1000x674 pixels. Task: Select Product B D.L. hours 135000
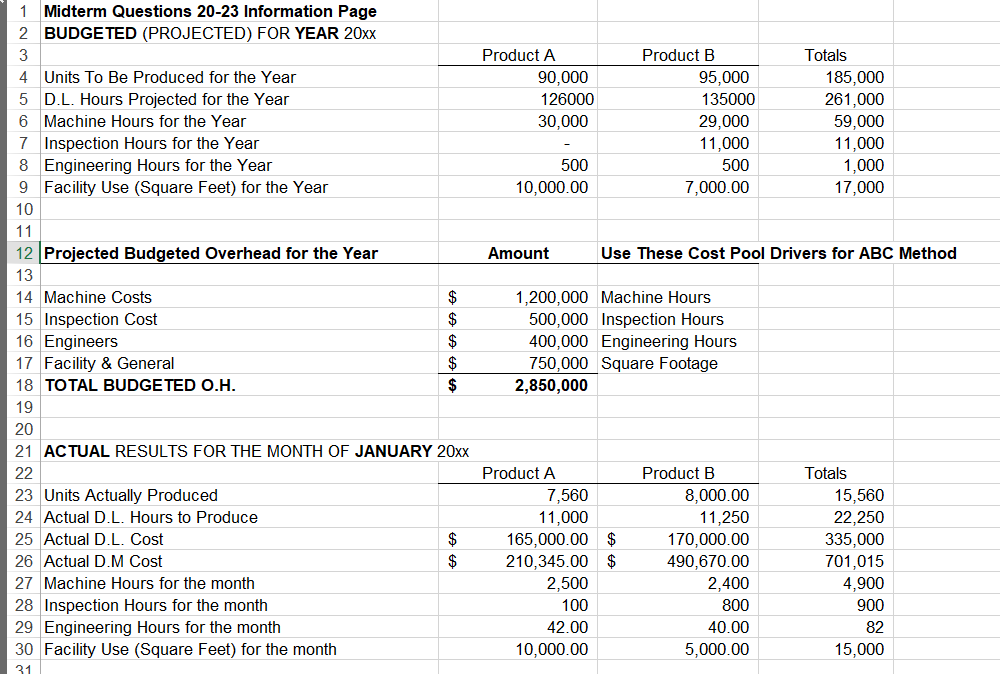tap(728, 99)
